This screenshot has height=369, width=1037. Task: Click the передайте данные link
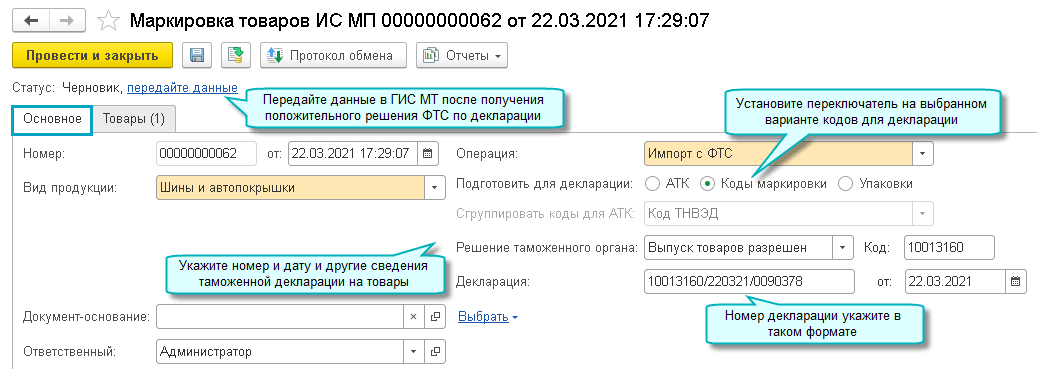183,87
